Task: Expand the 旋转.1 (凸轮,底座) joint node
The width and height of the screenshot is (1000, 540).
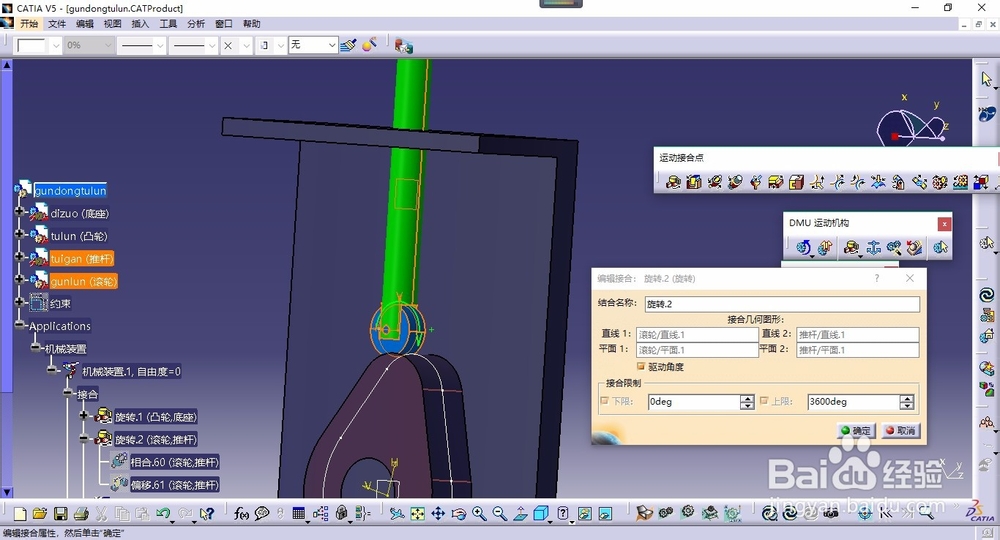Action: point(83,416)
